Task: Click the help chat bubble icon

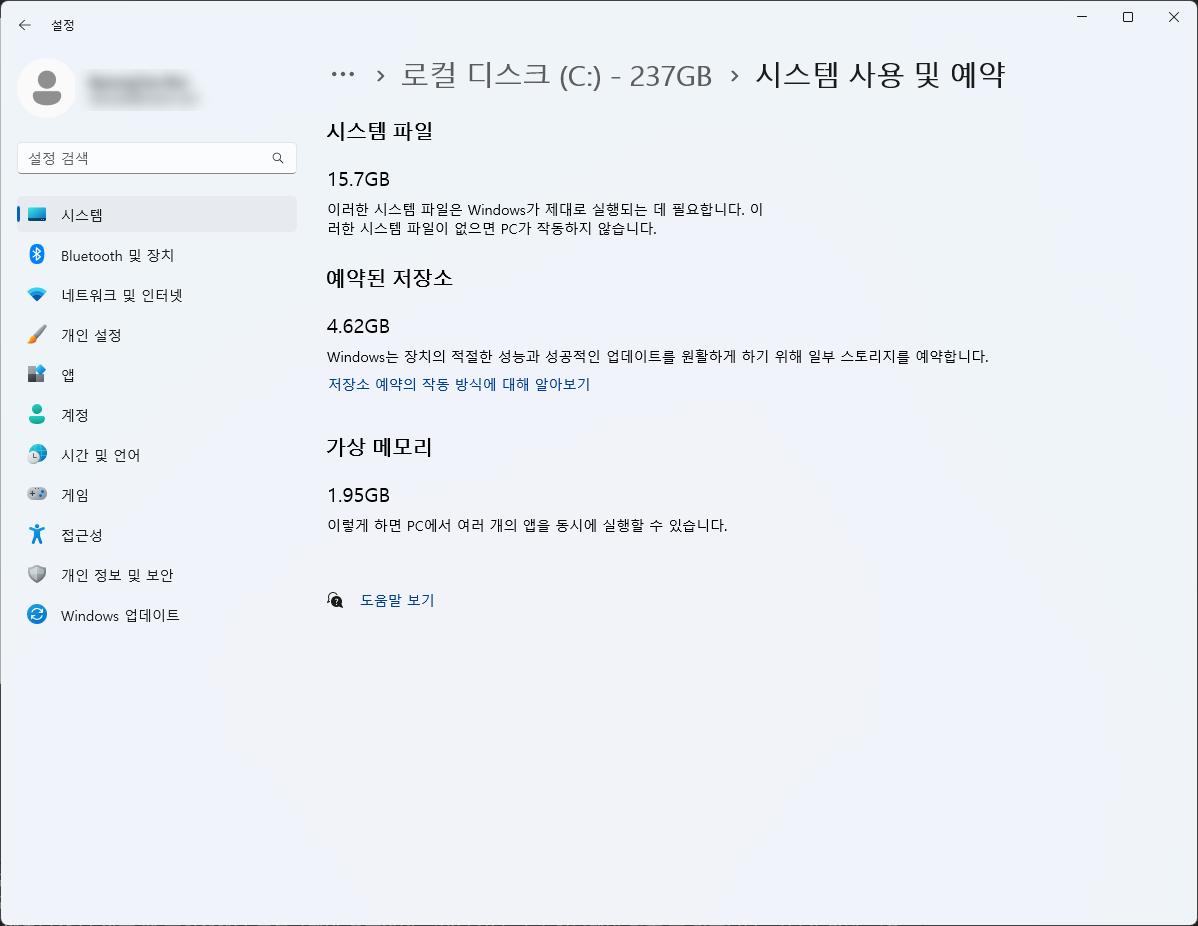Action: pyautogui.click(x=335, y=601)
